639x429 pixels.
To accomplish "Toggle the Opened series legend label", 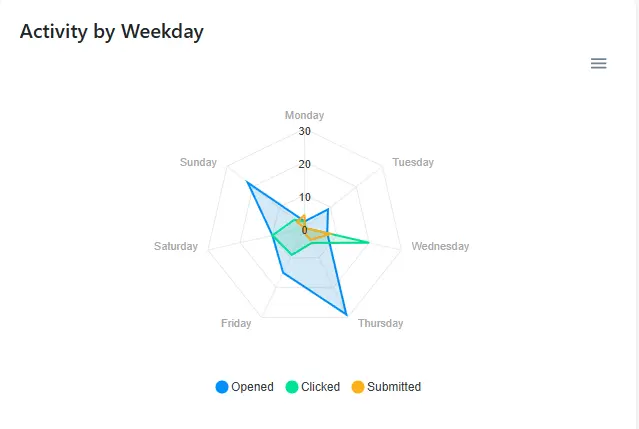I will (252, 387).
